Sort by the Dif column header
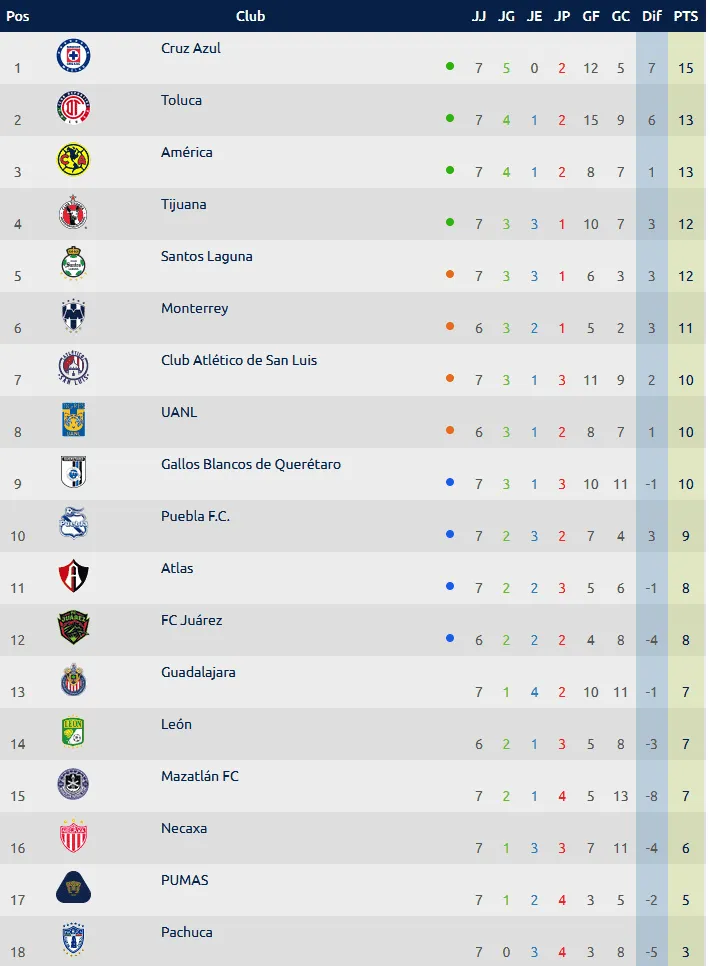The image size is (710, 966). coord(651,16)
